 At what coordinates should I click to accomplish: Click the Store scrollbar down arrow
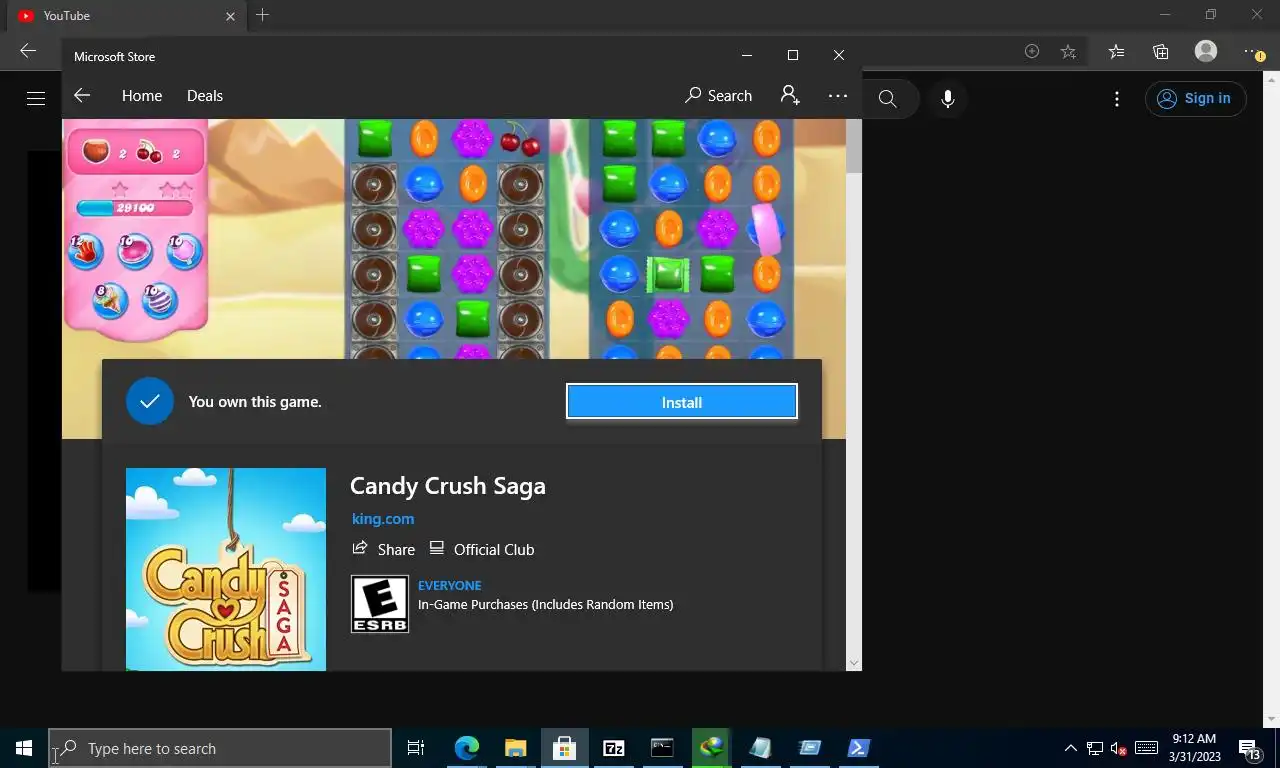(x=854, y=663)
